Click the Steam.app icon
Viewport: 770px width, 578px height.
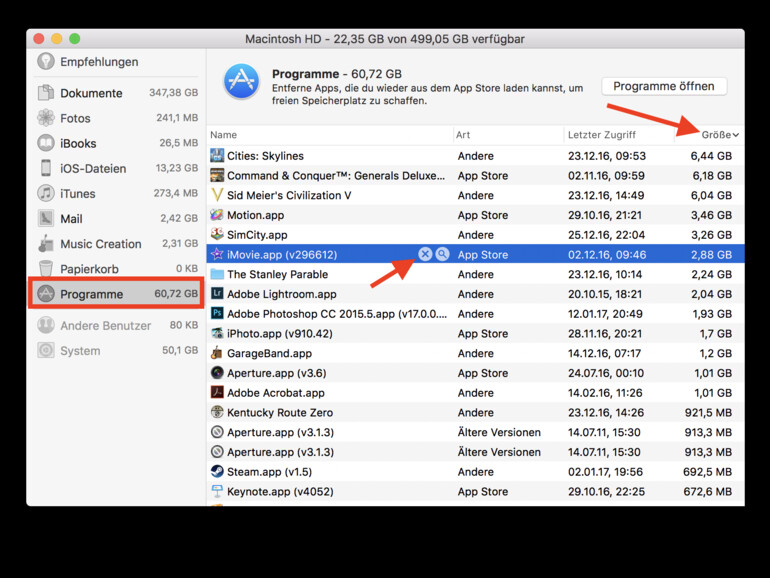tap(217, 471)
